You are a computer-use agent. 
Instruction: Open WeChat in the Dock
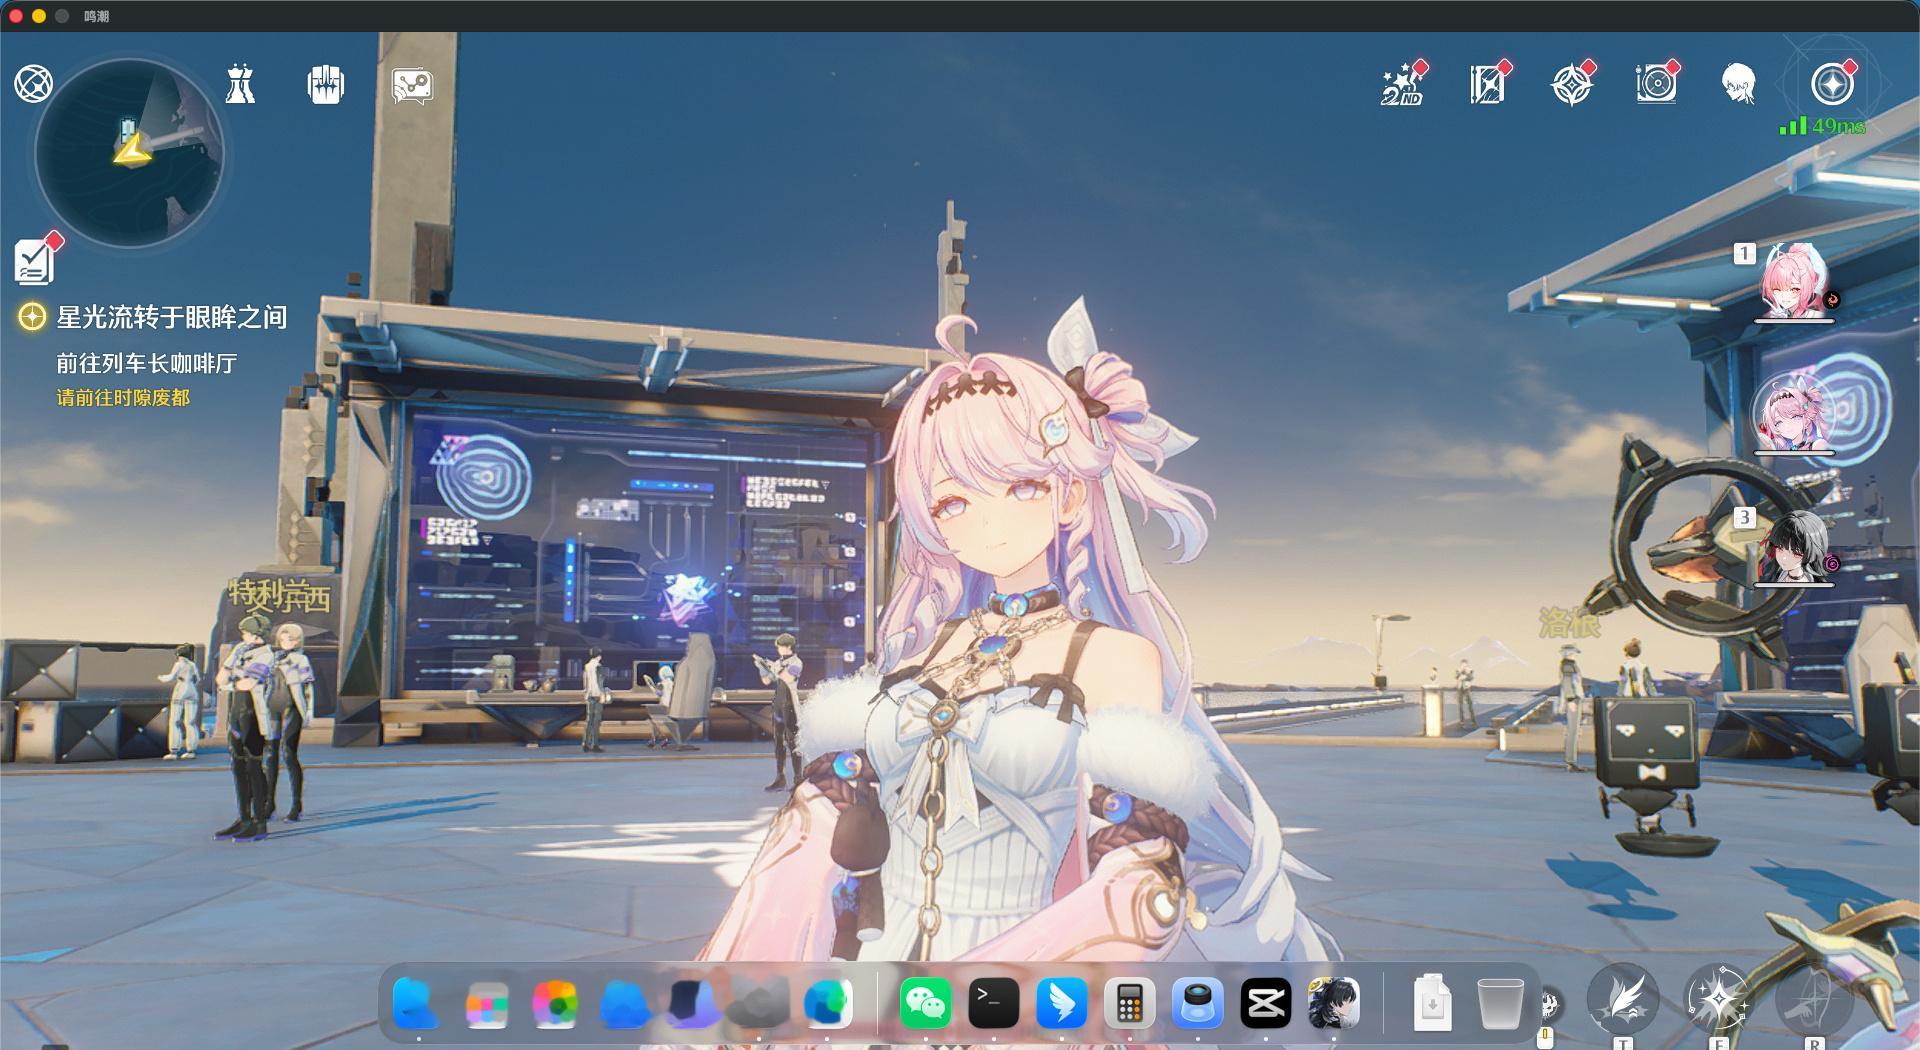click(x=925, y=1003)
